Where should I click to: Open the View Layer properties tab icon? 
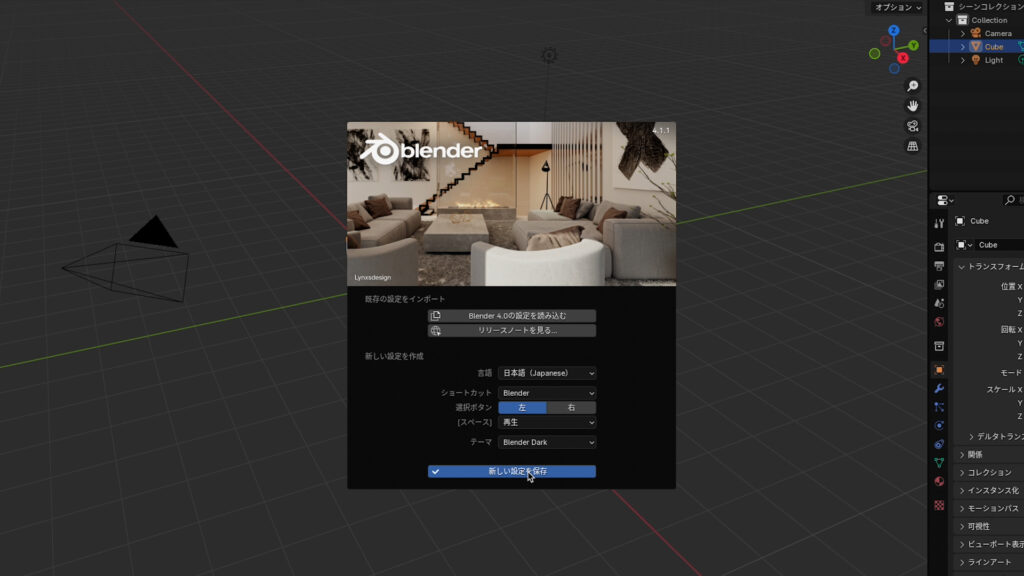[x=939, y=285]
